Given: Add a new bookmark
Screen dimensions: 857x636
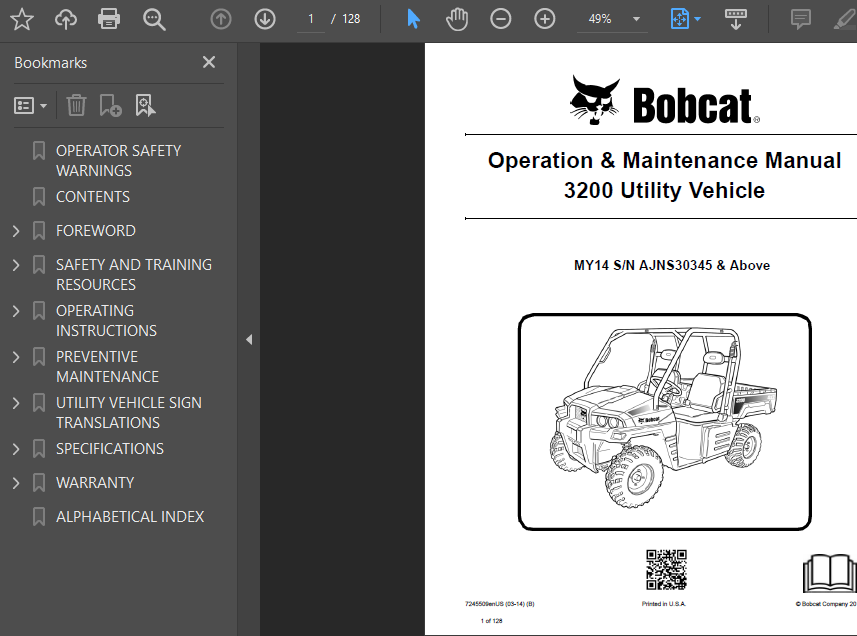Looking at the screenshot, I should coord(110,105).
